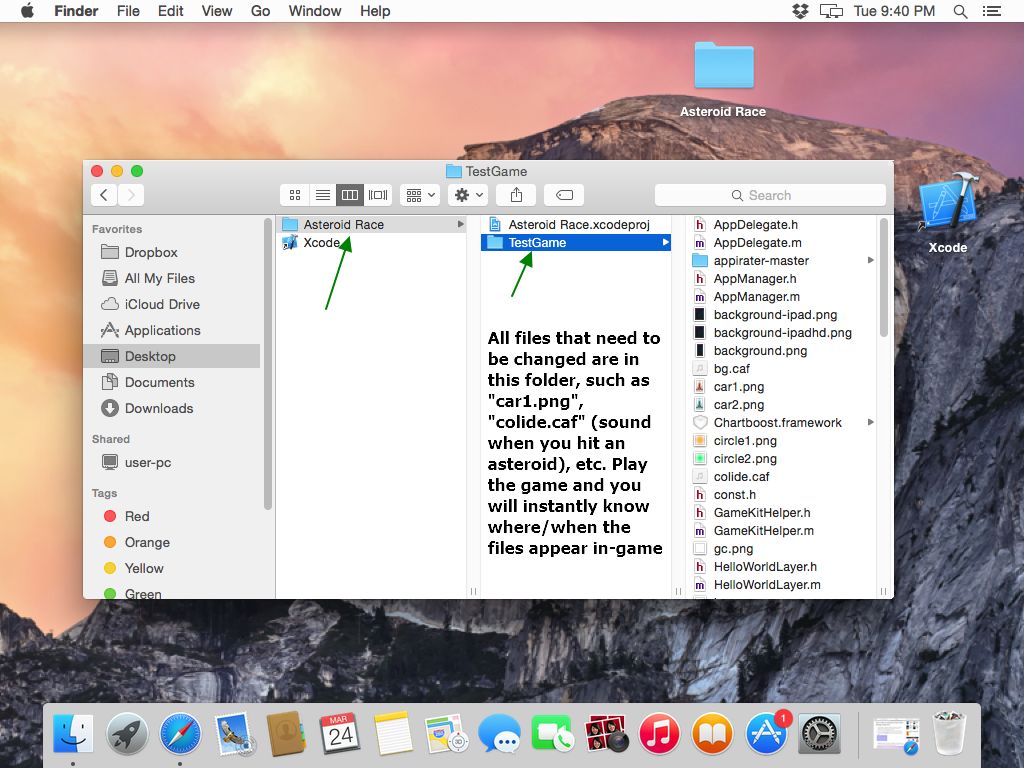
Task: Go back with the left arrow button
Action: pyautogui.click(x=104, y=195)
